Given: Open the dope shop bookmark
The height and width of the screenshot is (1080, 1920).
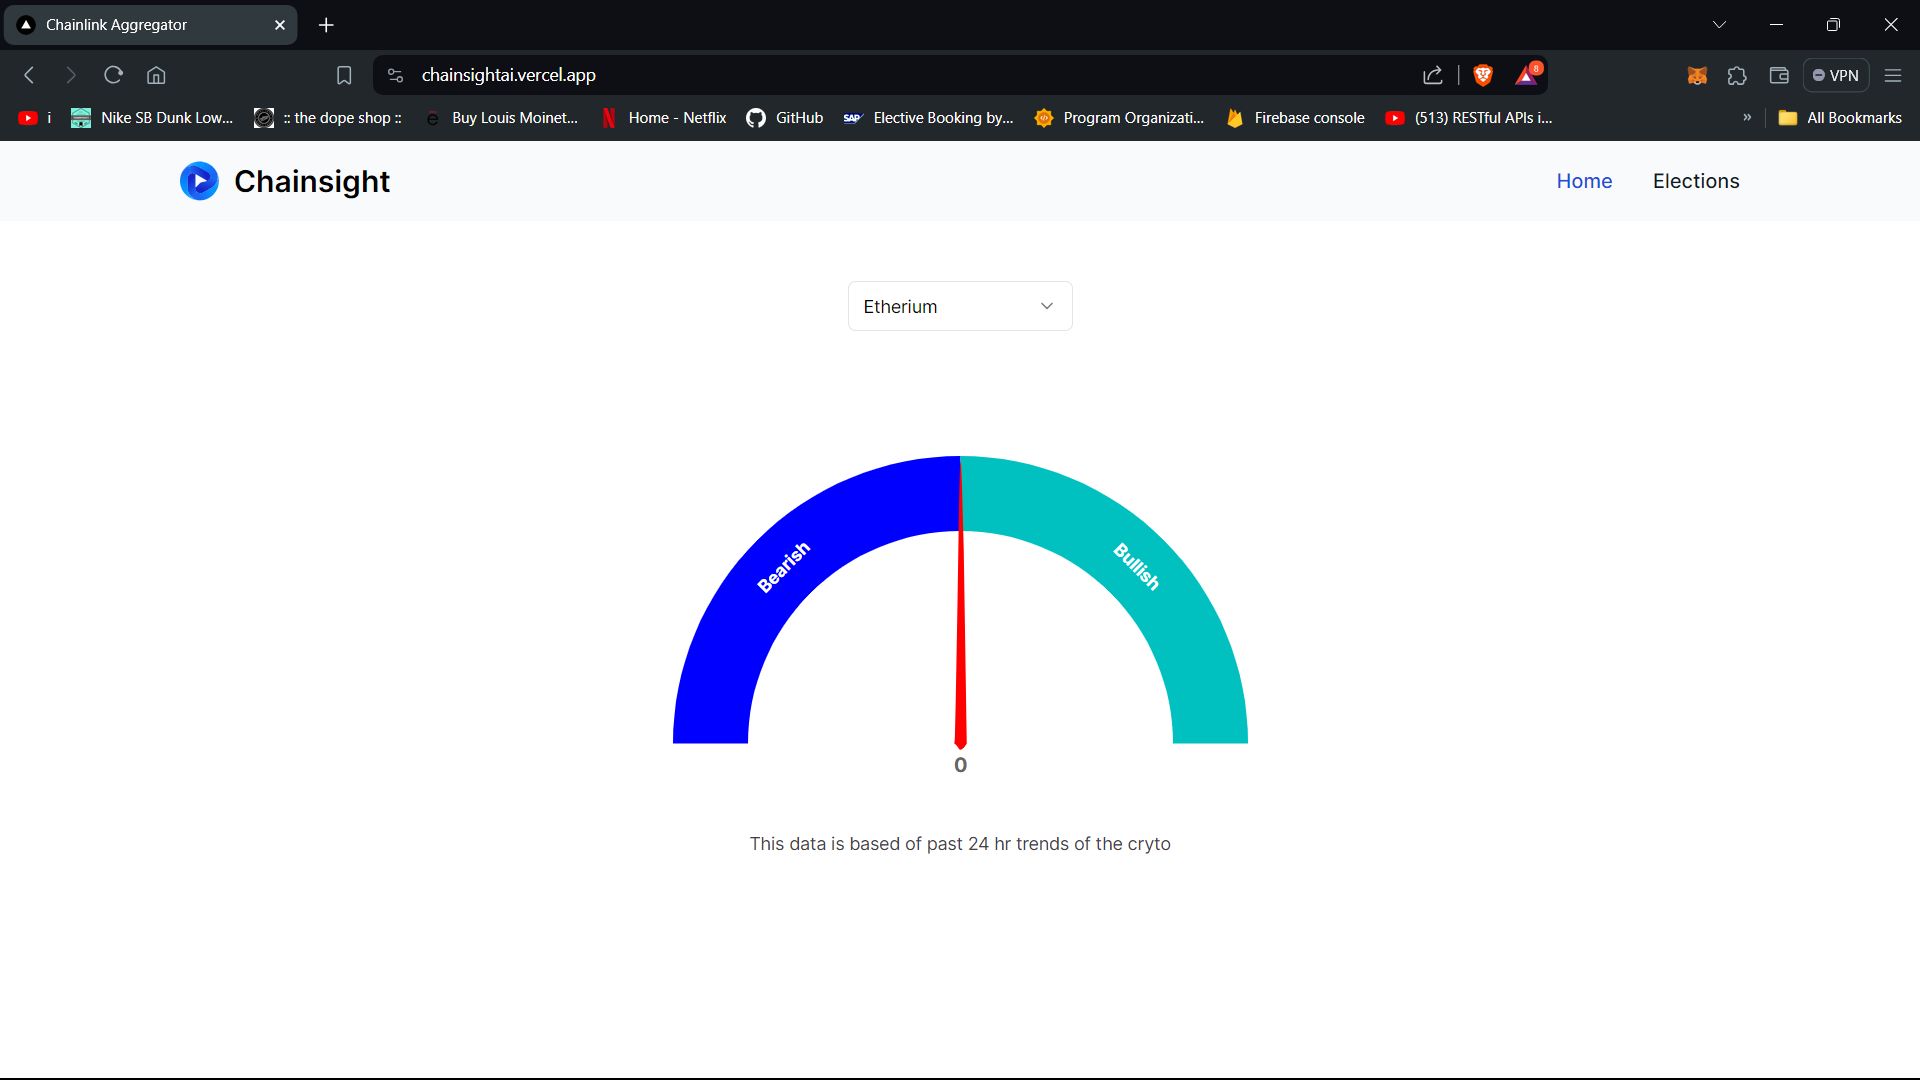Looking at the screenshot, I should click(328, 118).
